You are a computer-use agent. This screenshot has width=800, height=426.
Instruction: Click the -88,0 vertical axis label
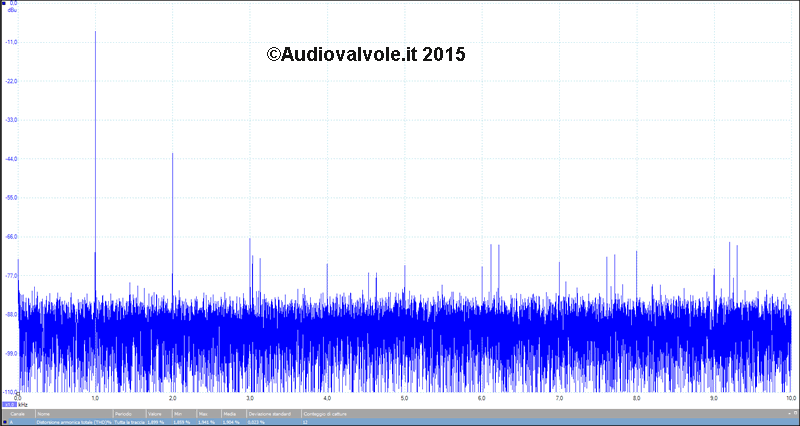click(12, 314)
